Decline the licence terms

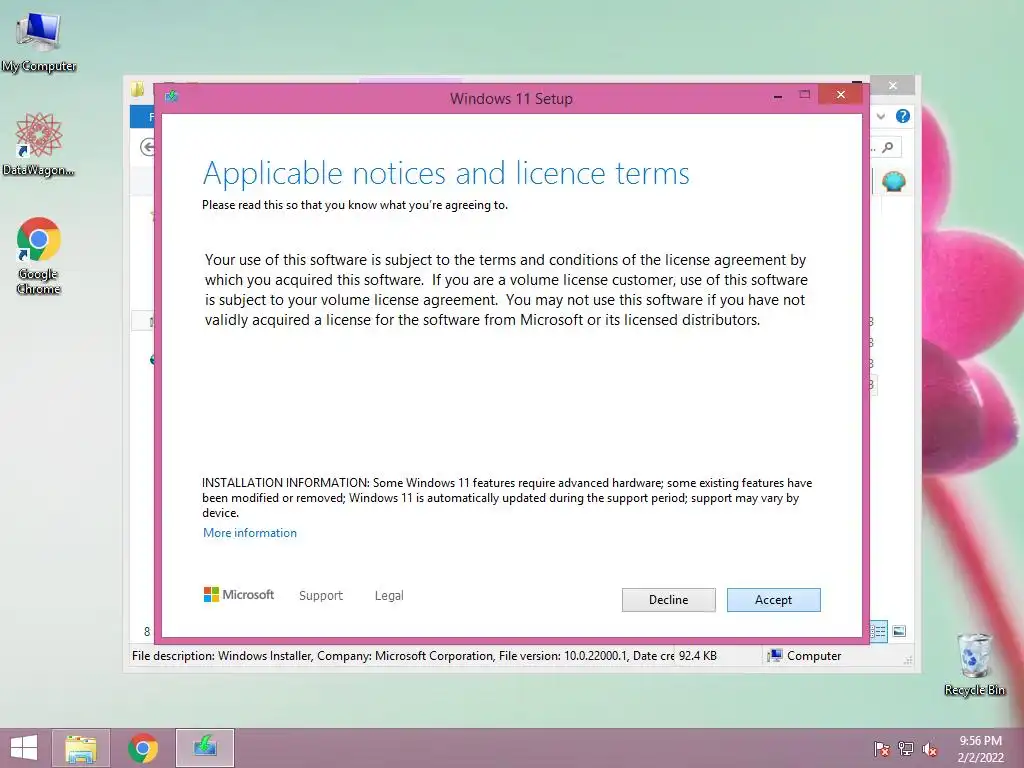[668, 600]
